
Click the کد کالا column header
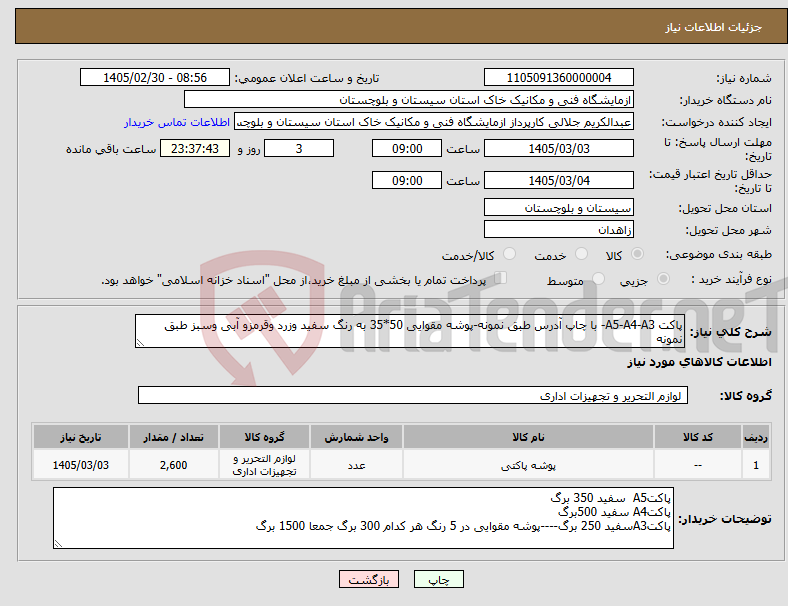(x=698, y=437)
